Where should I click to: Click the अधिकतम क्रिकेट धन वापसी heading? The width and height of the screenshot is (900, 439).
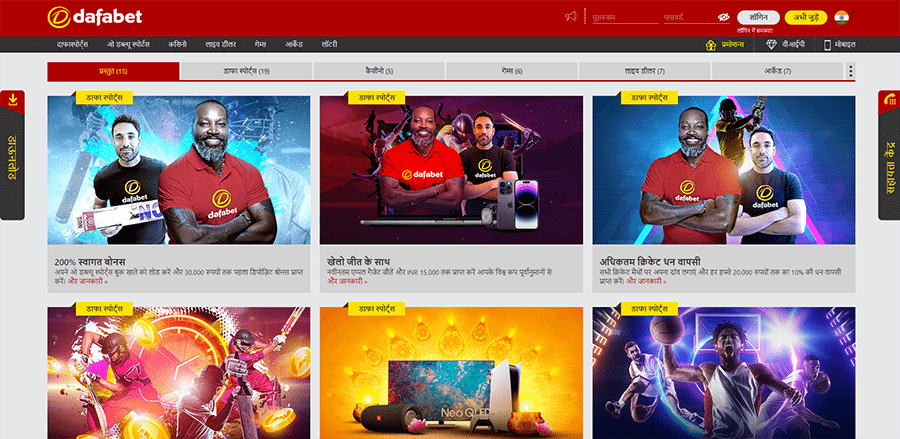[650, 262]
